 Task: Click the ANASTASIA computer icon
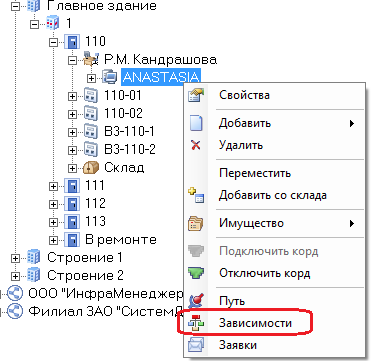[x=109, y=78]
